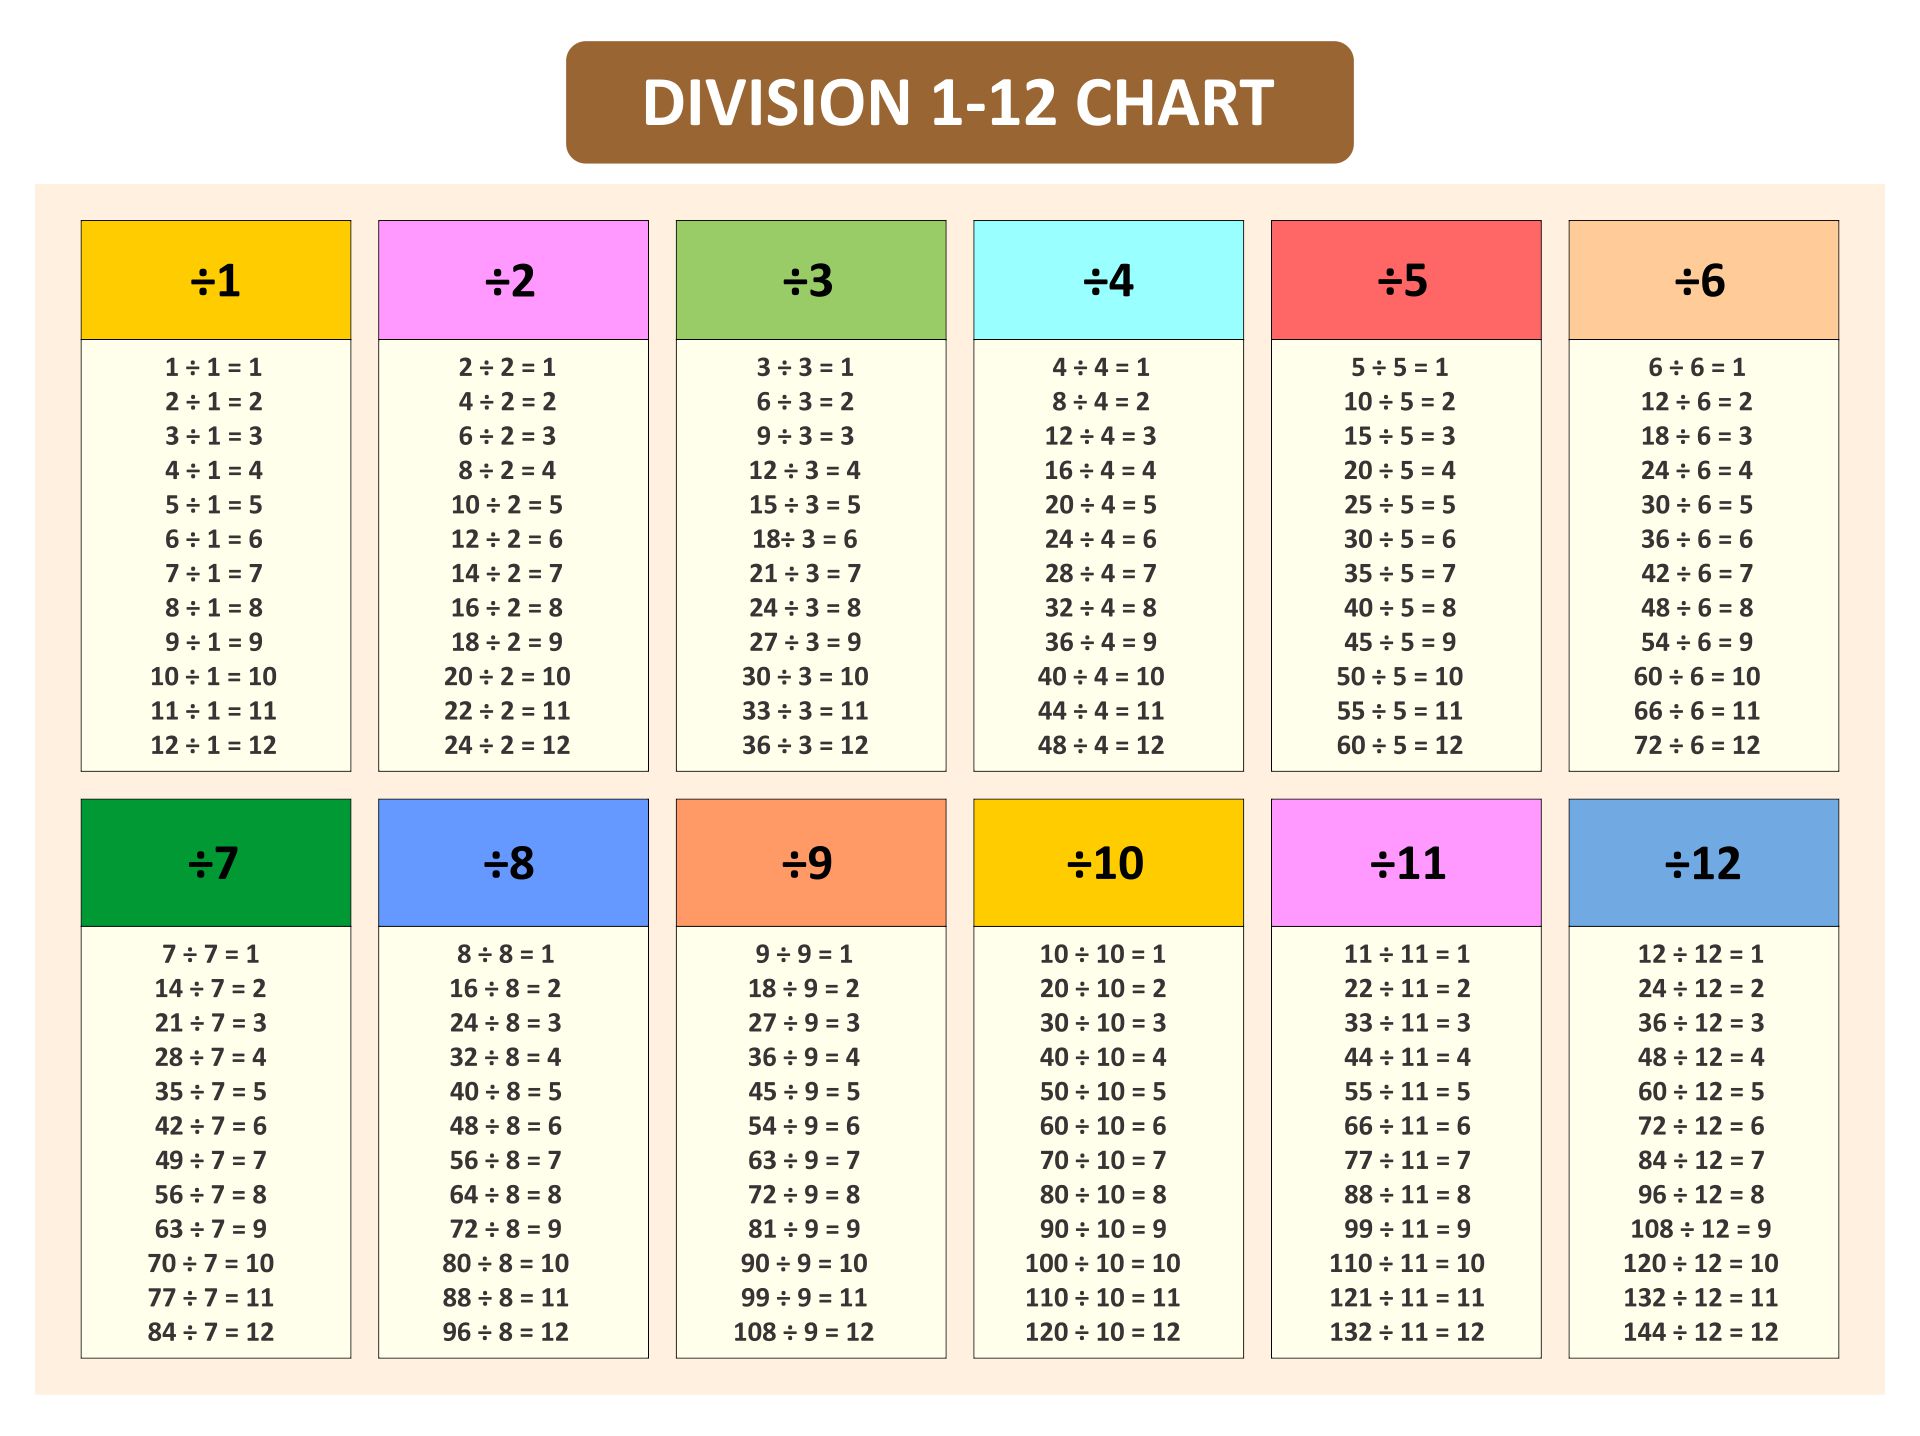This screenshot has height=1436, width=1920.
Task: Click the orange ÷9 header box
Action: (x=810, y=862)
